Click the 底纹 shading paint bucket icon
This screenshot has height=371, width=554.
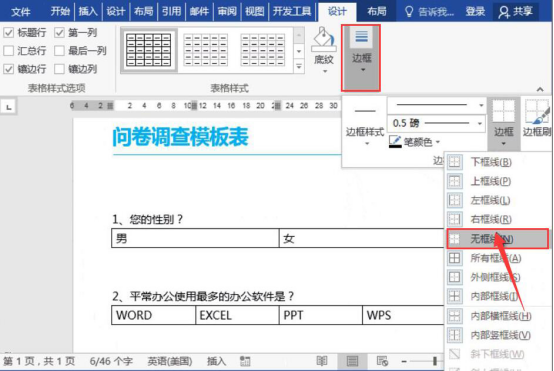pos(324,39)
